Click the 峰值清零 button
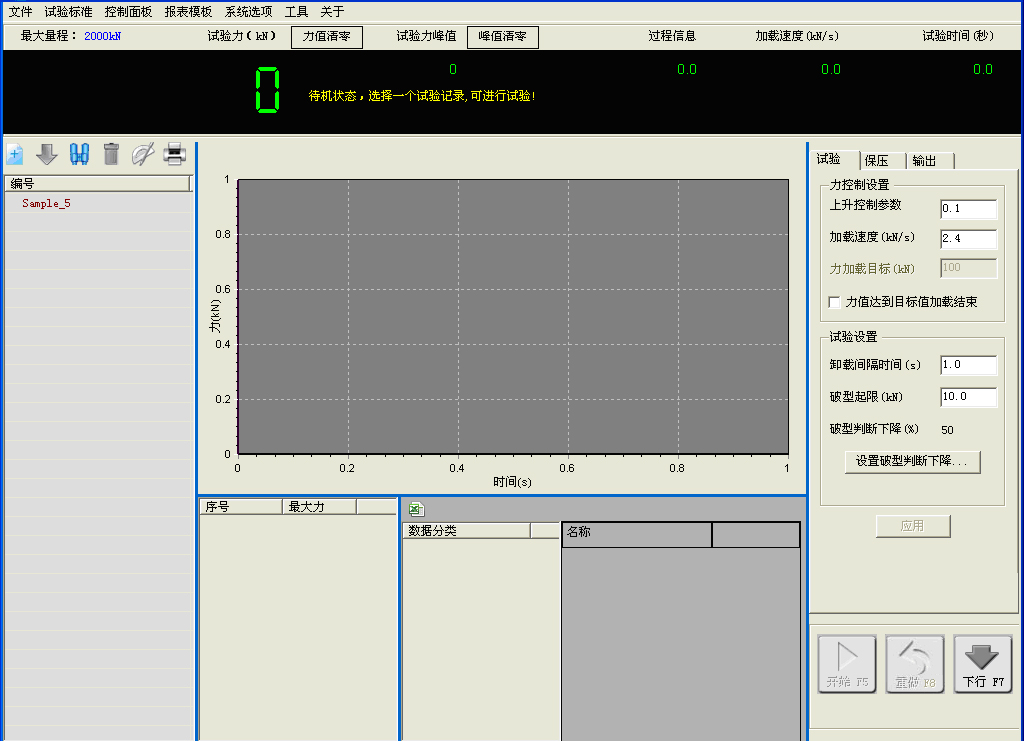 pyautogui.click(x=502, y=37)
